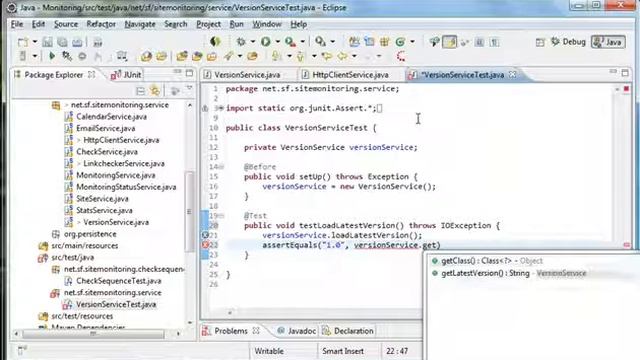
Task: Switch to the HttpClientService.java editor tab
Action: pyautogui.click(x=345, y=75)
